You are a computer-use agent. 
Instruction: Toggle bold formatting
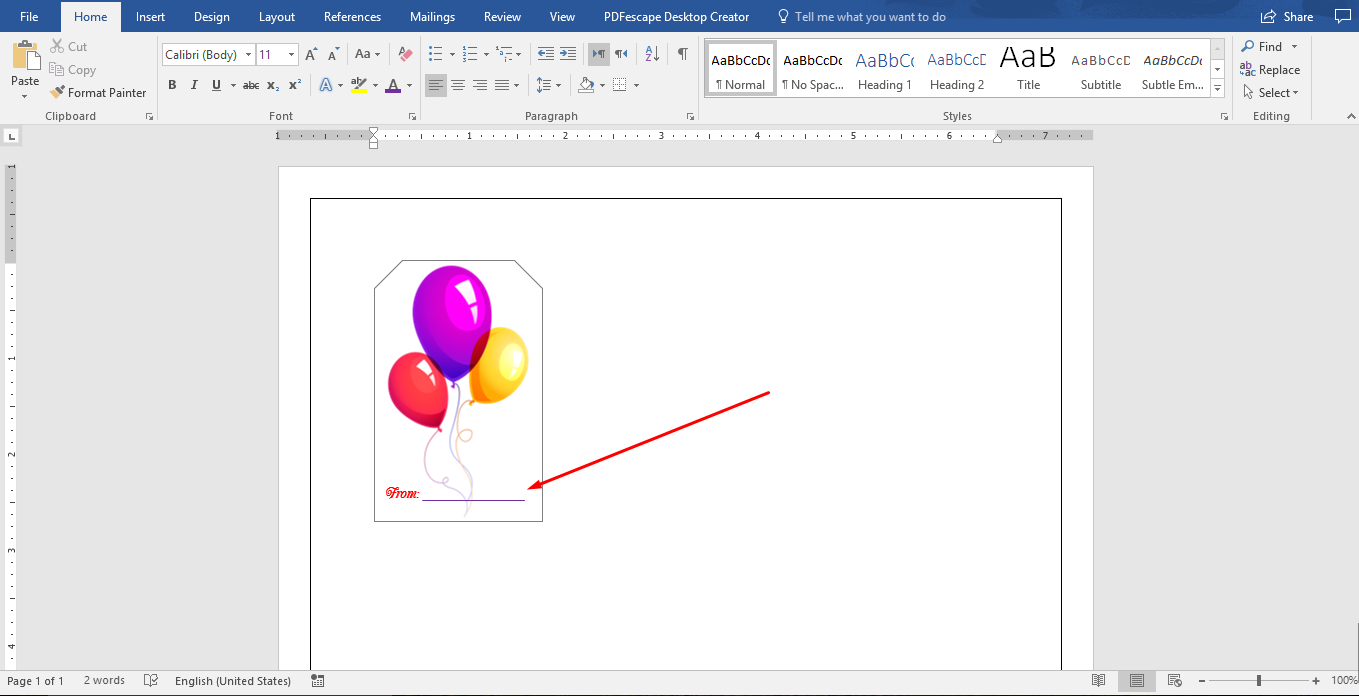pyautogui.click(x=172, y=85)
